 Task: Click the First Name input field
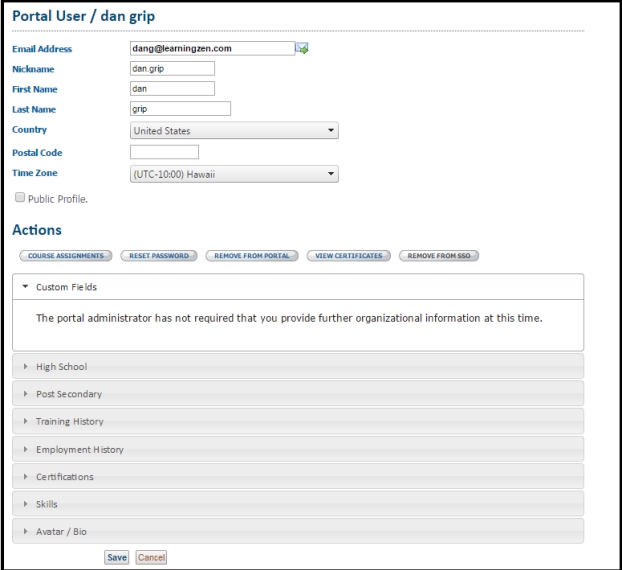tap(172, 88)
